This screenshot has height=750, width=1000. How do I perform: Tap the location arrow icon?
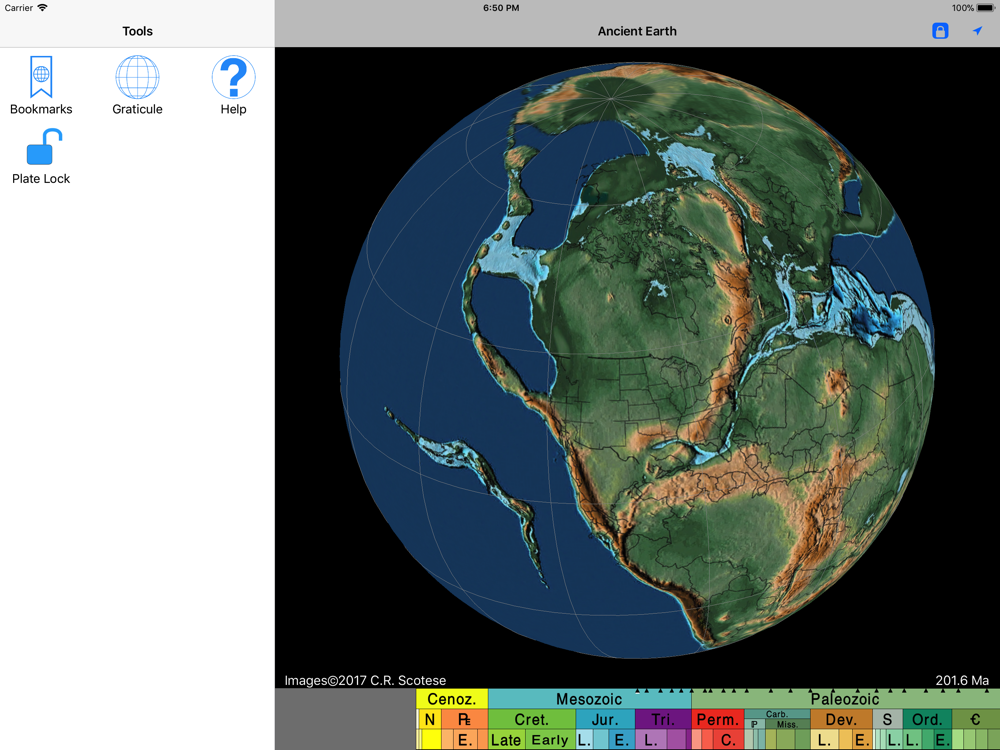tap(977, 31)
